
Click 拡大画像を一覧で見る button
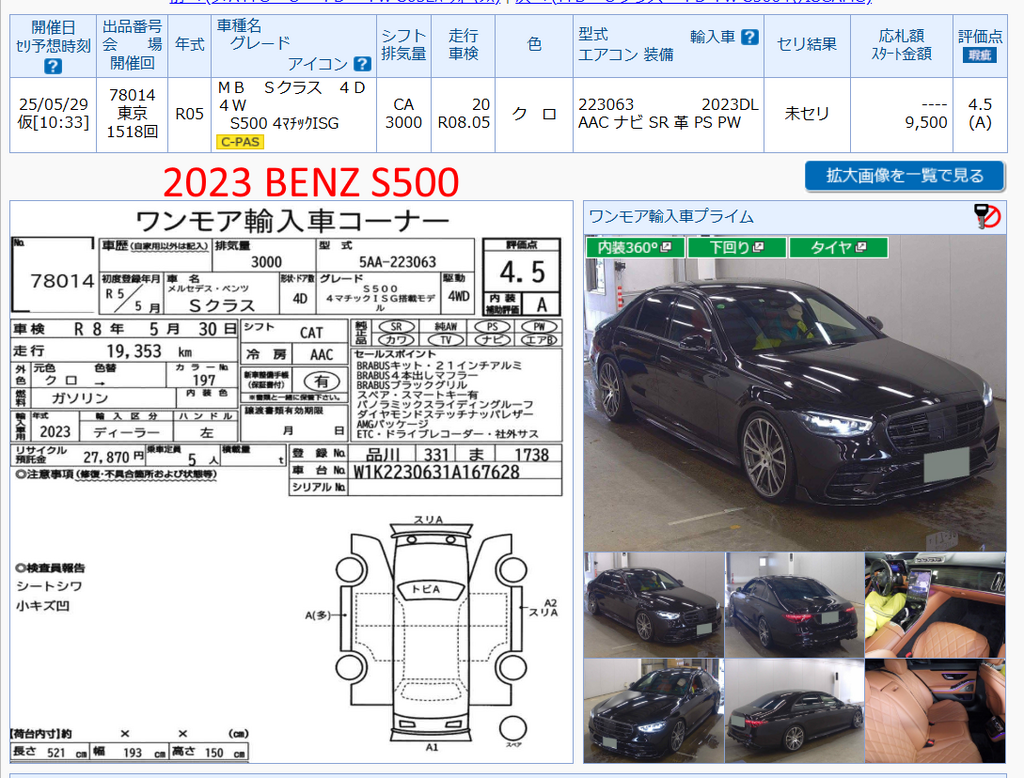(904, 176)
